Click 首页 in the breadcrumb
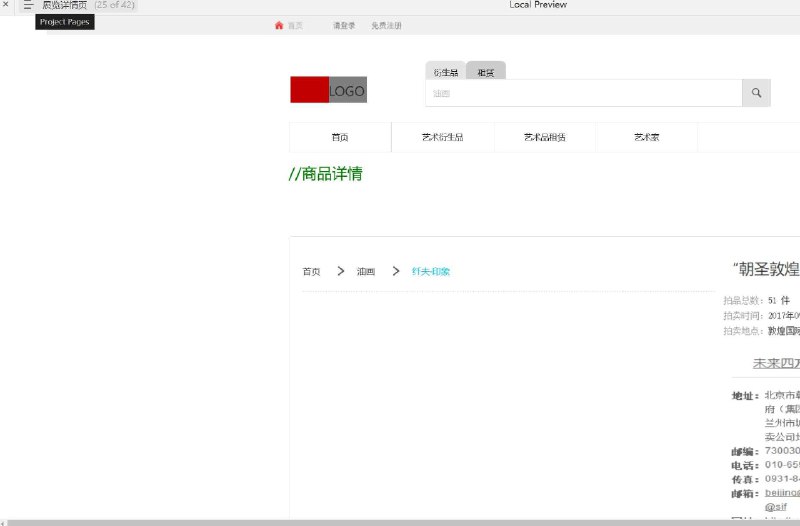 click(x=311, y=271)
